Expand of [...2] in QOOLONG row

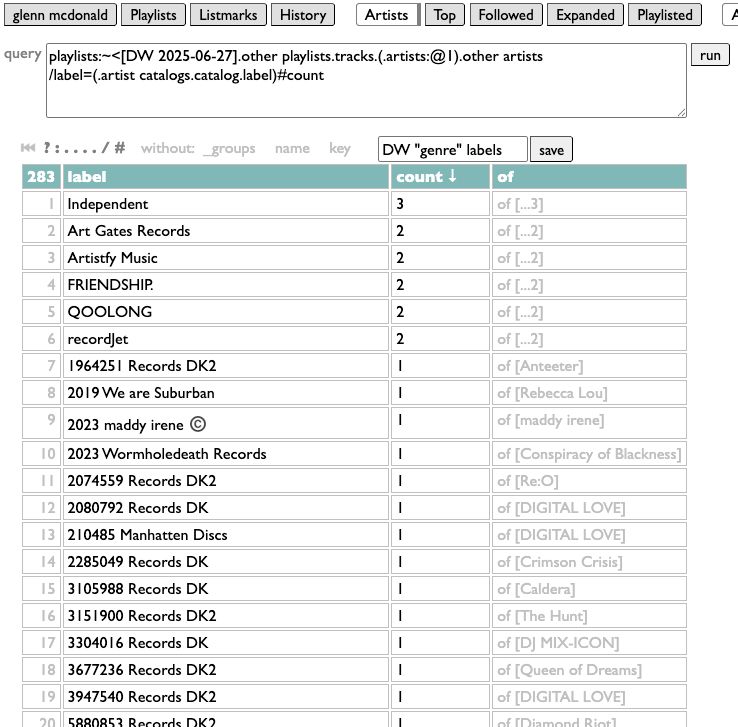click(520, 312)
